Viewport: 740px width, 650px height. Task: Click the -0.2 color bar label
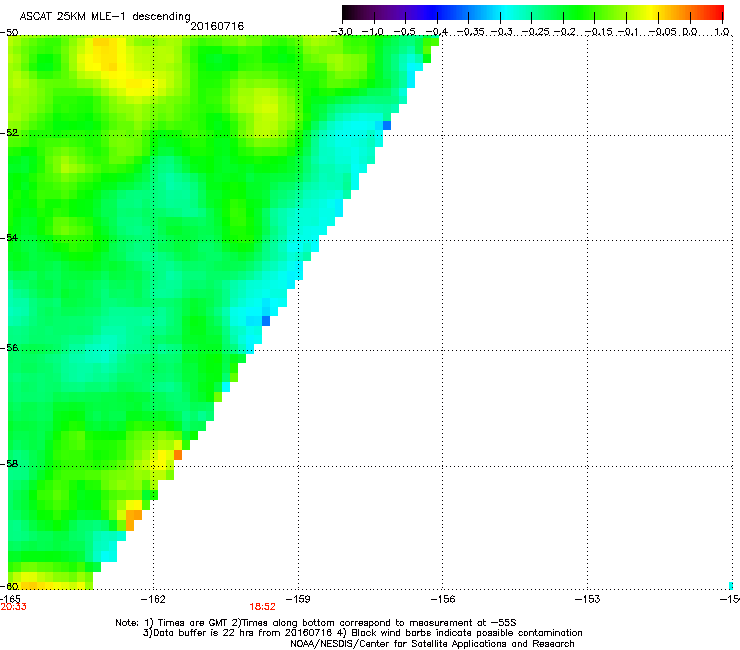point(565,32)
